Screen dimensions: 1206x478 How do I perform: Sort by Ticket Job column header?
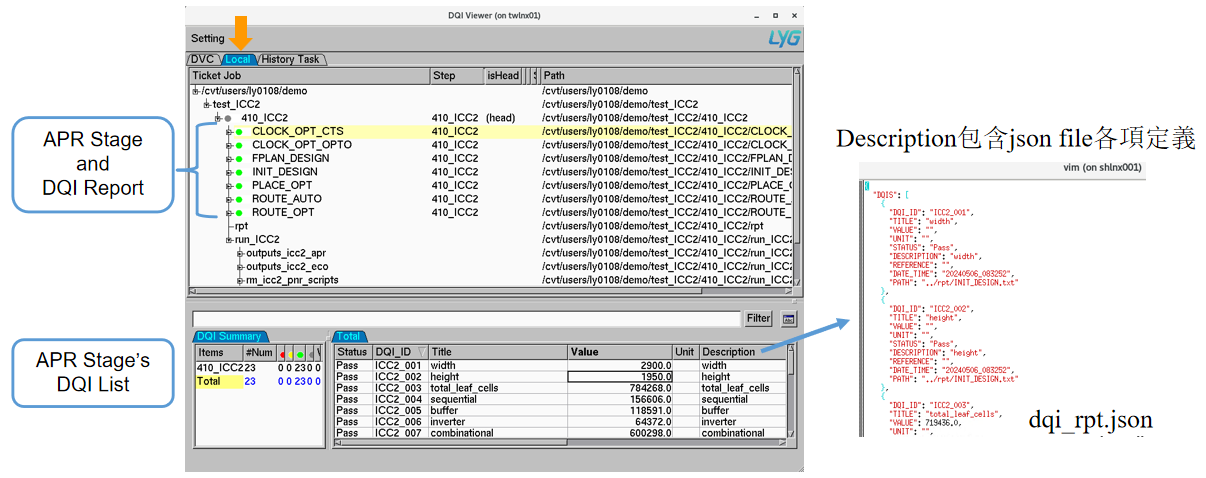point(309,75)
